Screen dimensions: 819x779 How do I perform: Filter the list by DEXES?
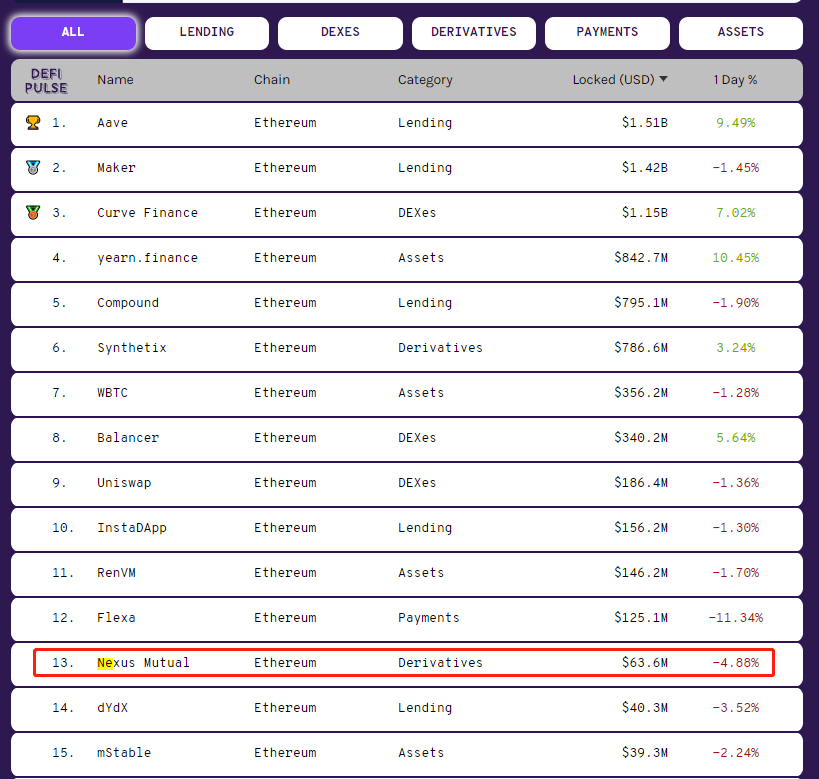tap(340, 32)
